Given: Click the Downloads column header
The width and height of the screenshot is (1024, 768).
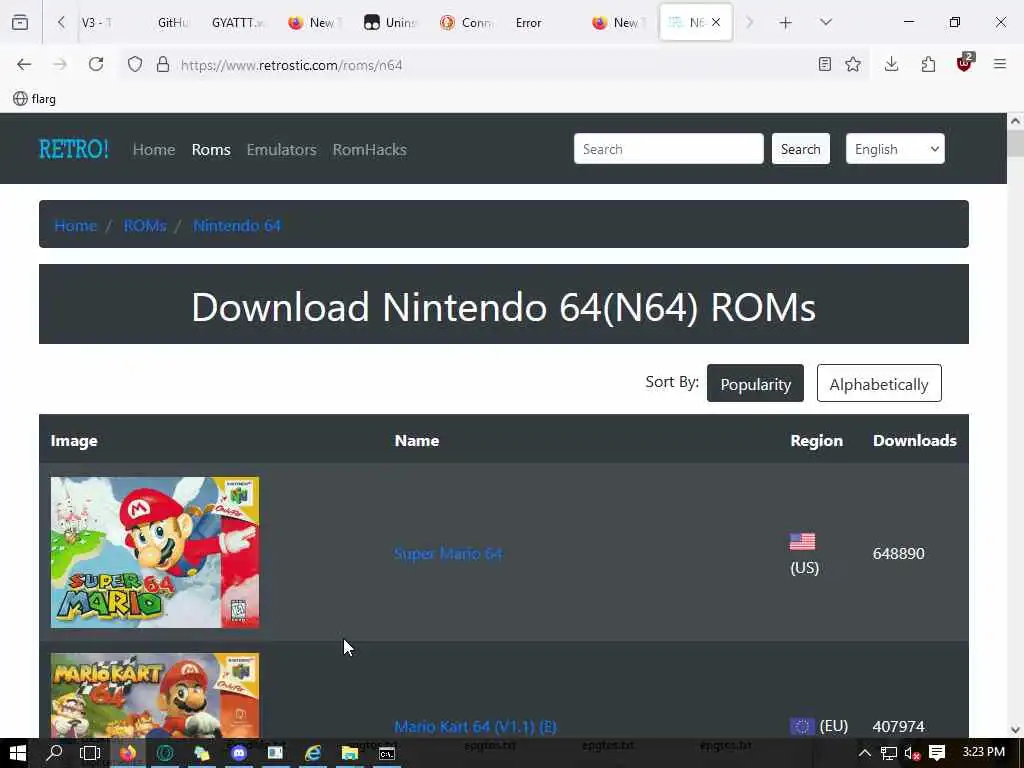Looking at the screenshot, I should (x=915, y=441).
